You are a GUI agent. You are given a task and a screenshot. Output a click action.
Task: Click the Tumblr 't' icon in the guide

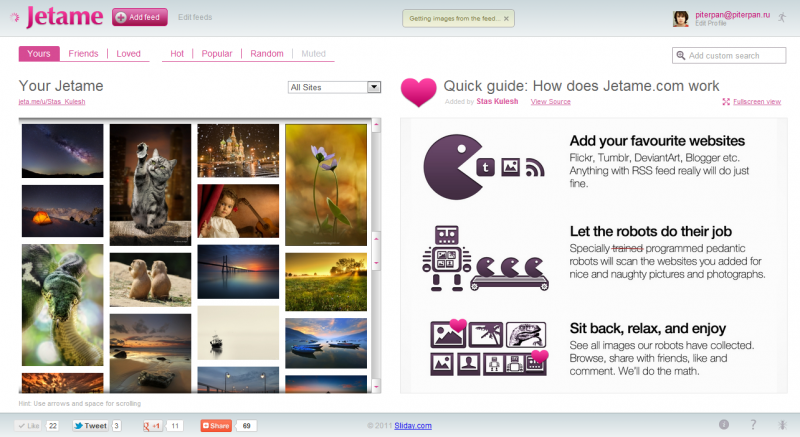click(x=486, y=167)
